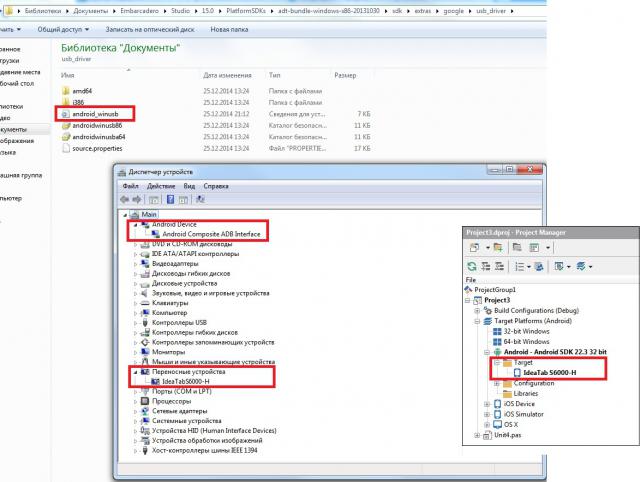This screenshot has width=640, height=482.
Task: Click usb_driver in the address breadcrumb
Action: (x=491, y=11)
